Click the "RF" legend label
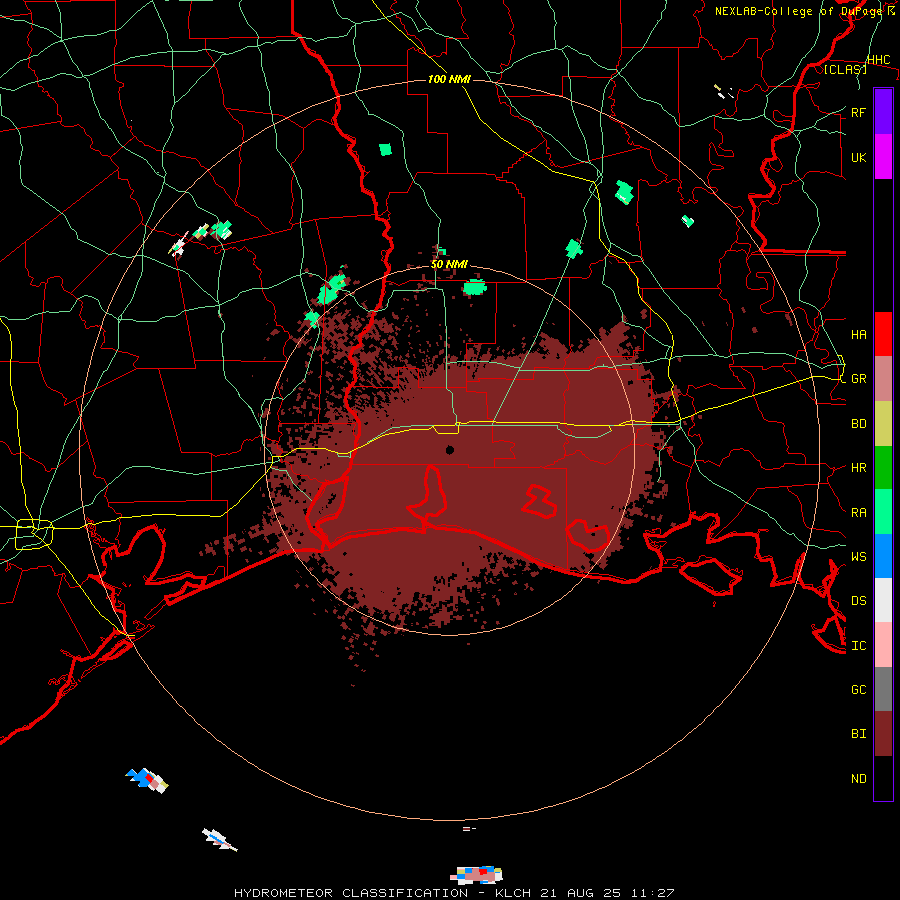The width and height of the screenshot is (900, 900). point(858,112)
